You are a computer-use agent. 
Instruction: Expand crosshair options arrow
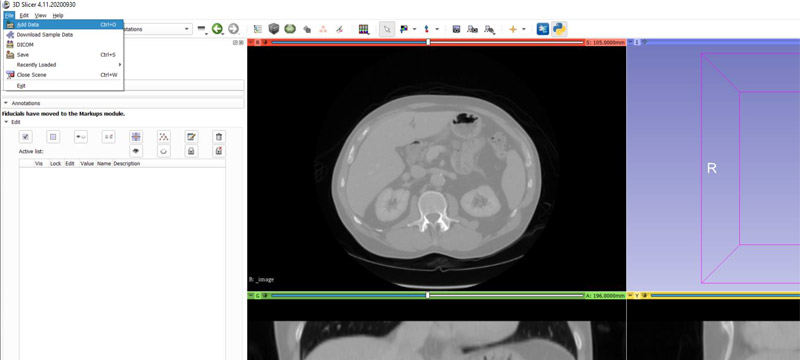pyautogui.click(x=523, y=29)
